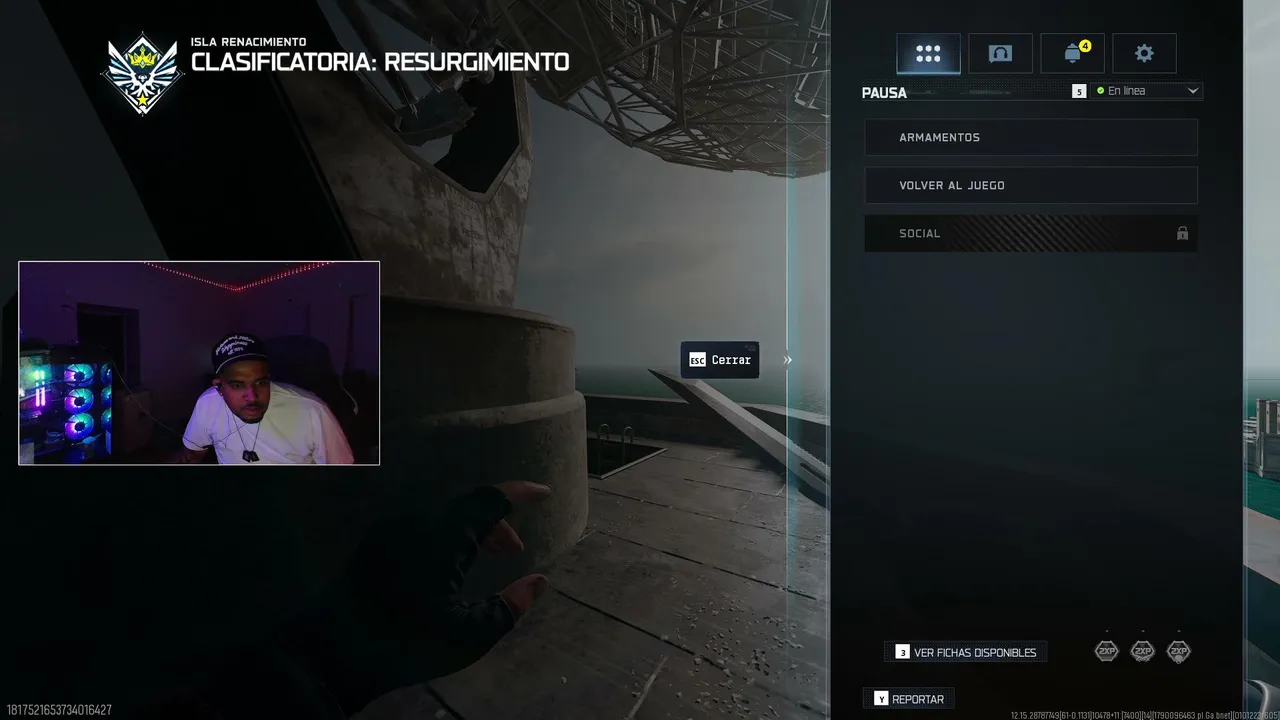Click the green online status dot
Image resolution: width=1280 pixels, height=720 pixels.
pos(1100,91)
